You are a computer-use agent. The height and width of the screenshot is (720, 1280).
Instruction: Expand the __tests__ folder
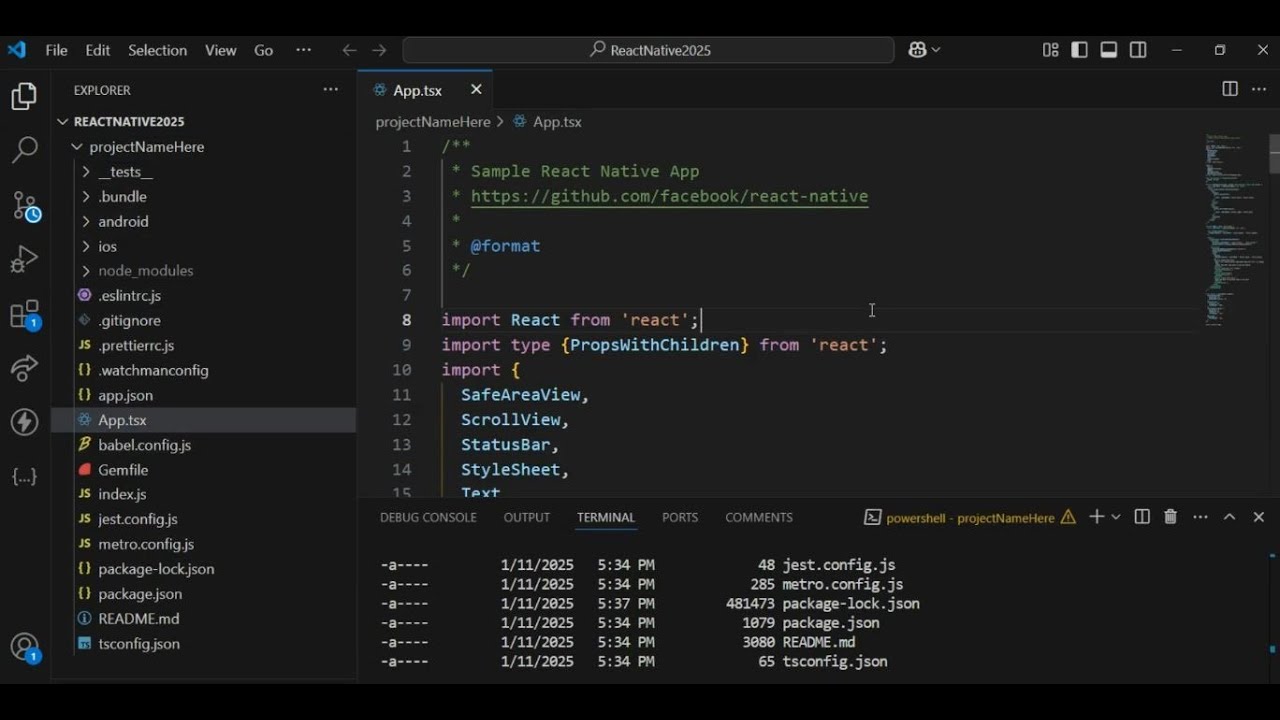pyautogui.click(x=125, y=172)
